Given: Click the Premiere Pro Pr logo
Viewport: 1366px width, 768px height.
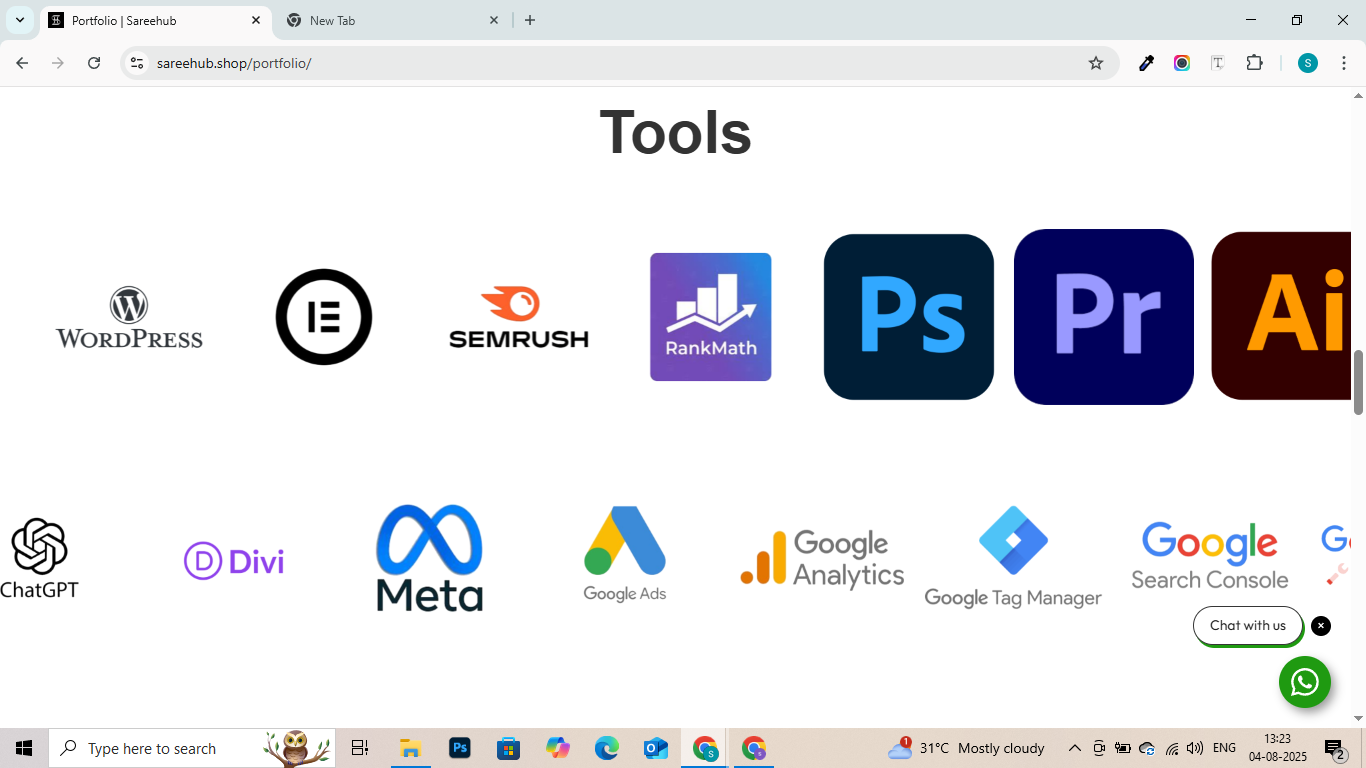Looking at the screenshot, I should pyautogui.click(x=1103, y=317).
